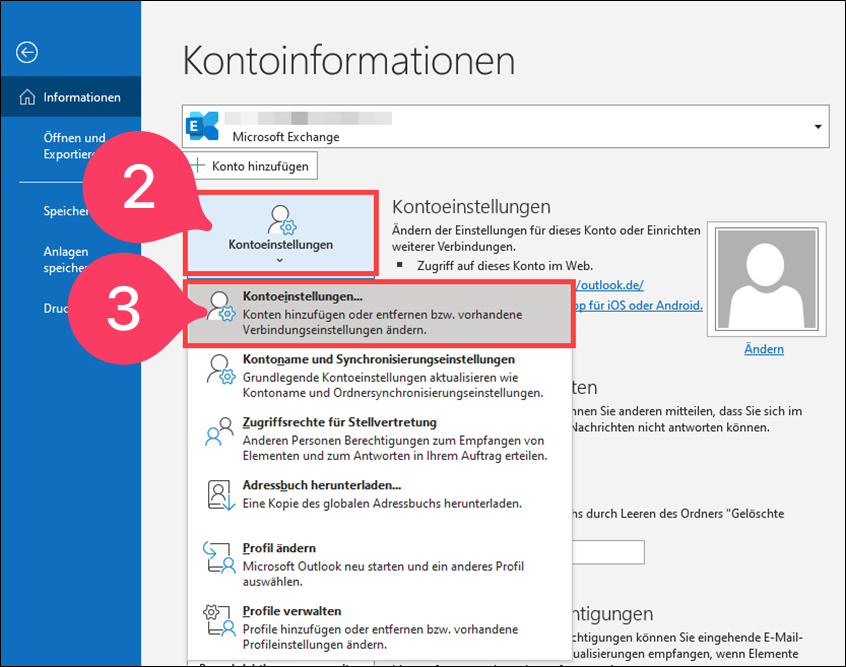The height and width of the screenshot is (667, 846).
Task: Click 'Zugriff auf dieses Konto im Web.' text
Action: pyautogui.click(x=505, y=266)
